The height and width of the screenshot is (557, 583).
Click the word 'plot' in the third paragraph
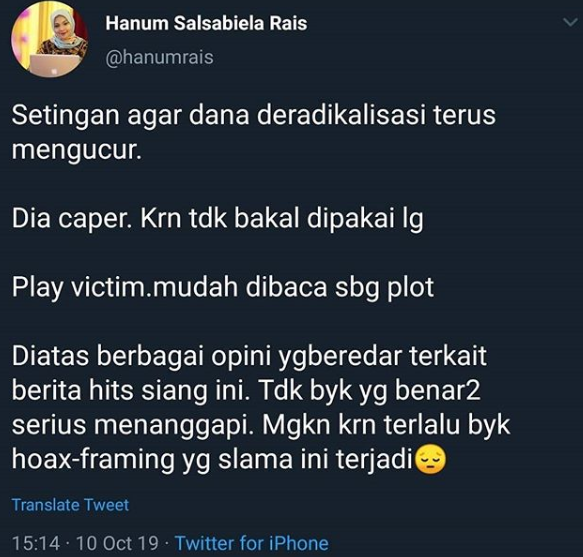pos(410,288)
